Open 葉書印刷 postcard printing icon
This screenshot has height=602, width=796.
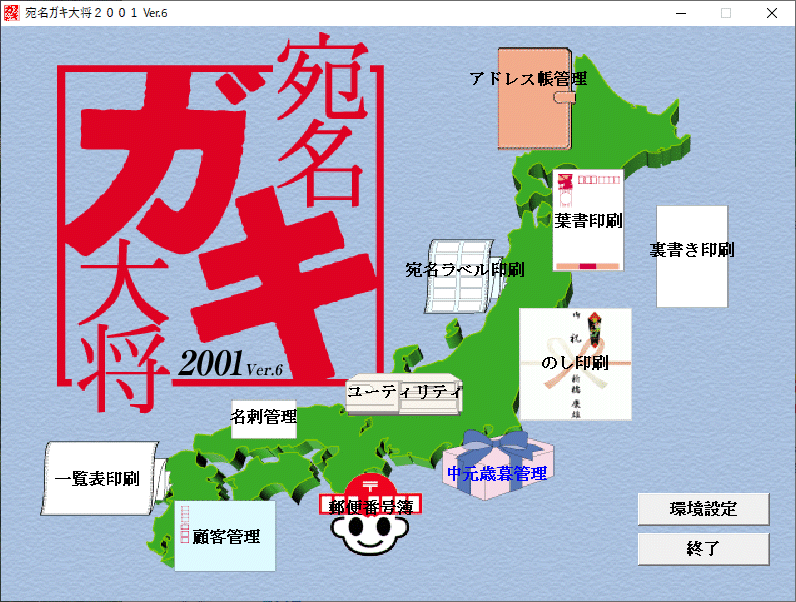coord(588,220)
